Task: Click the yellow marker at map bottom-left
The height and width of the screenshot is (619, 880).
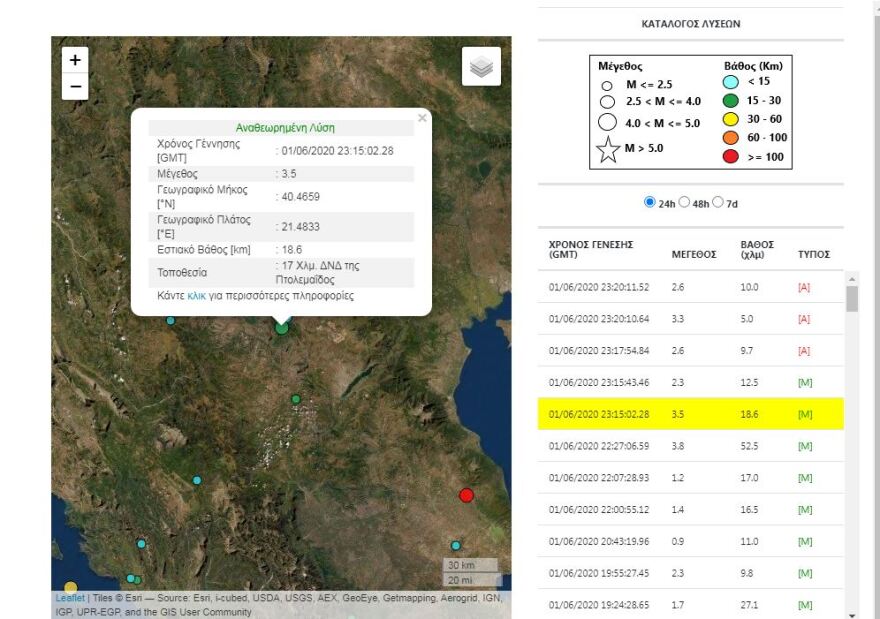Action: pos(70,588)
